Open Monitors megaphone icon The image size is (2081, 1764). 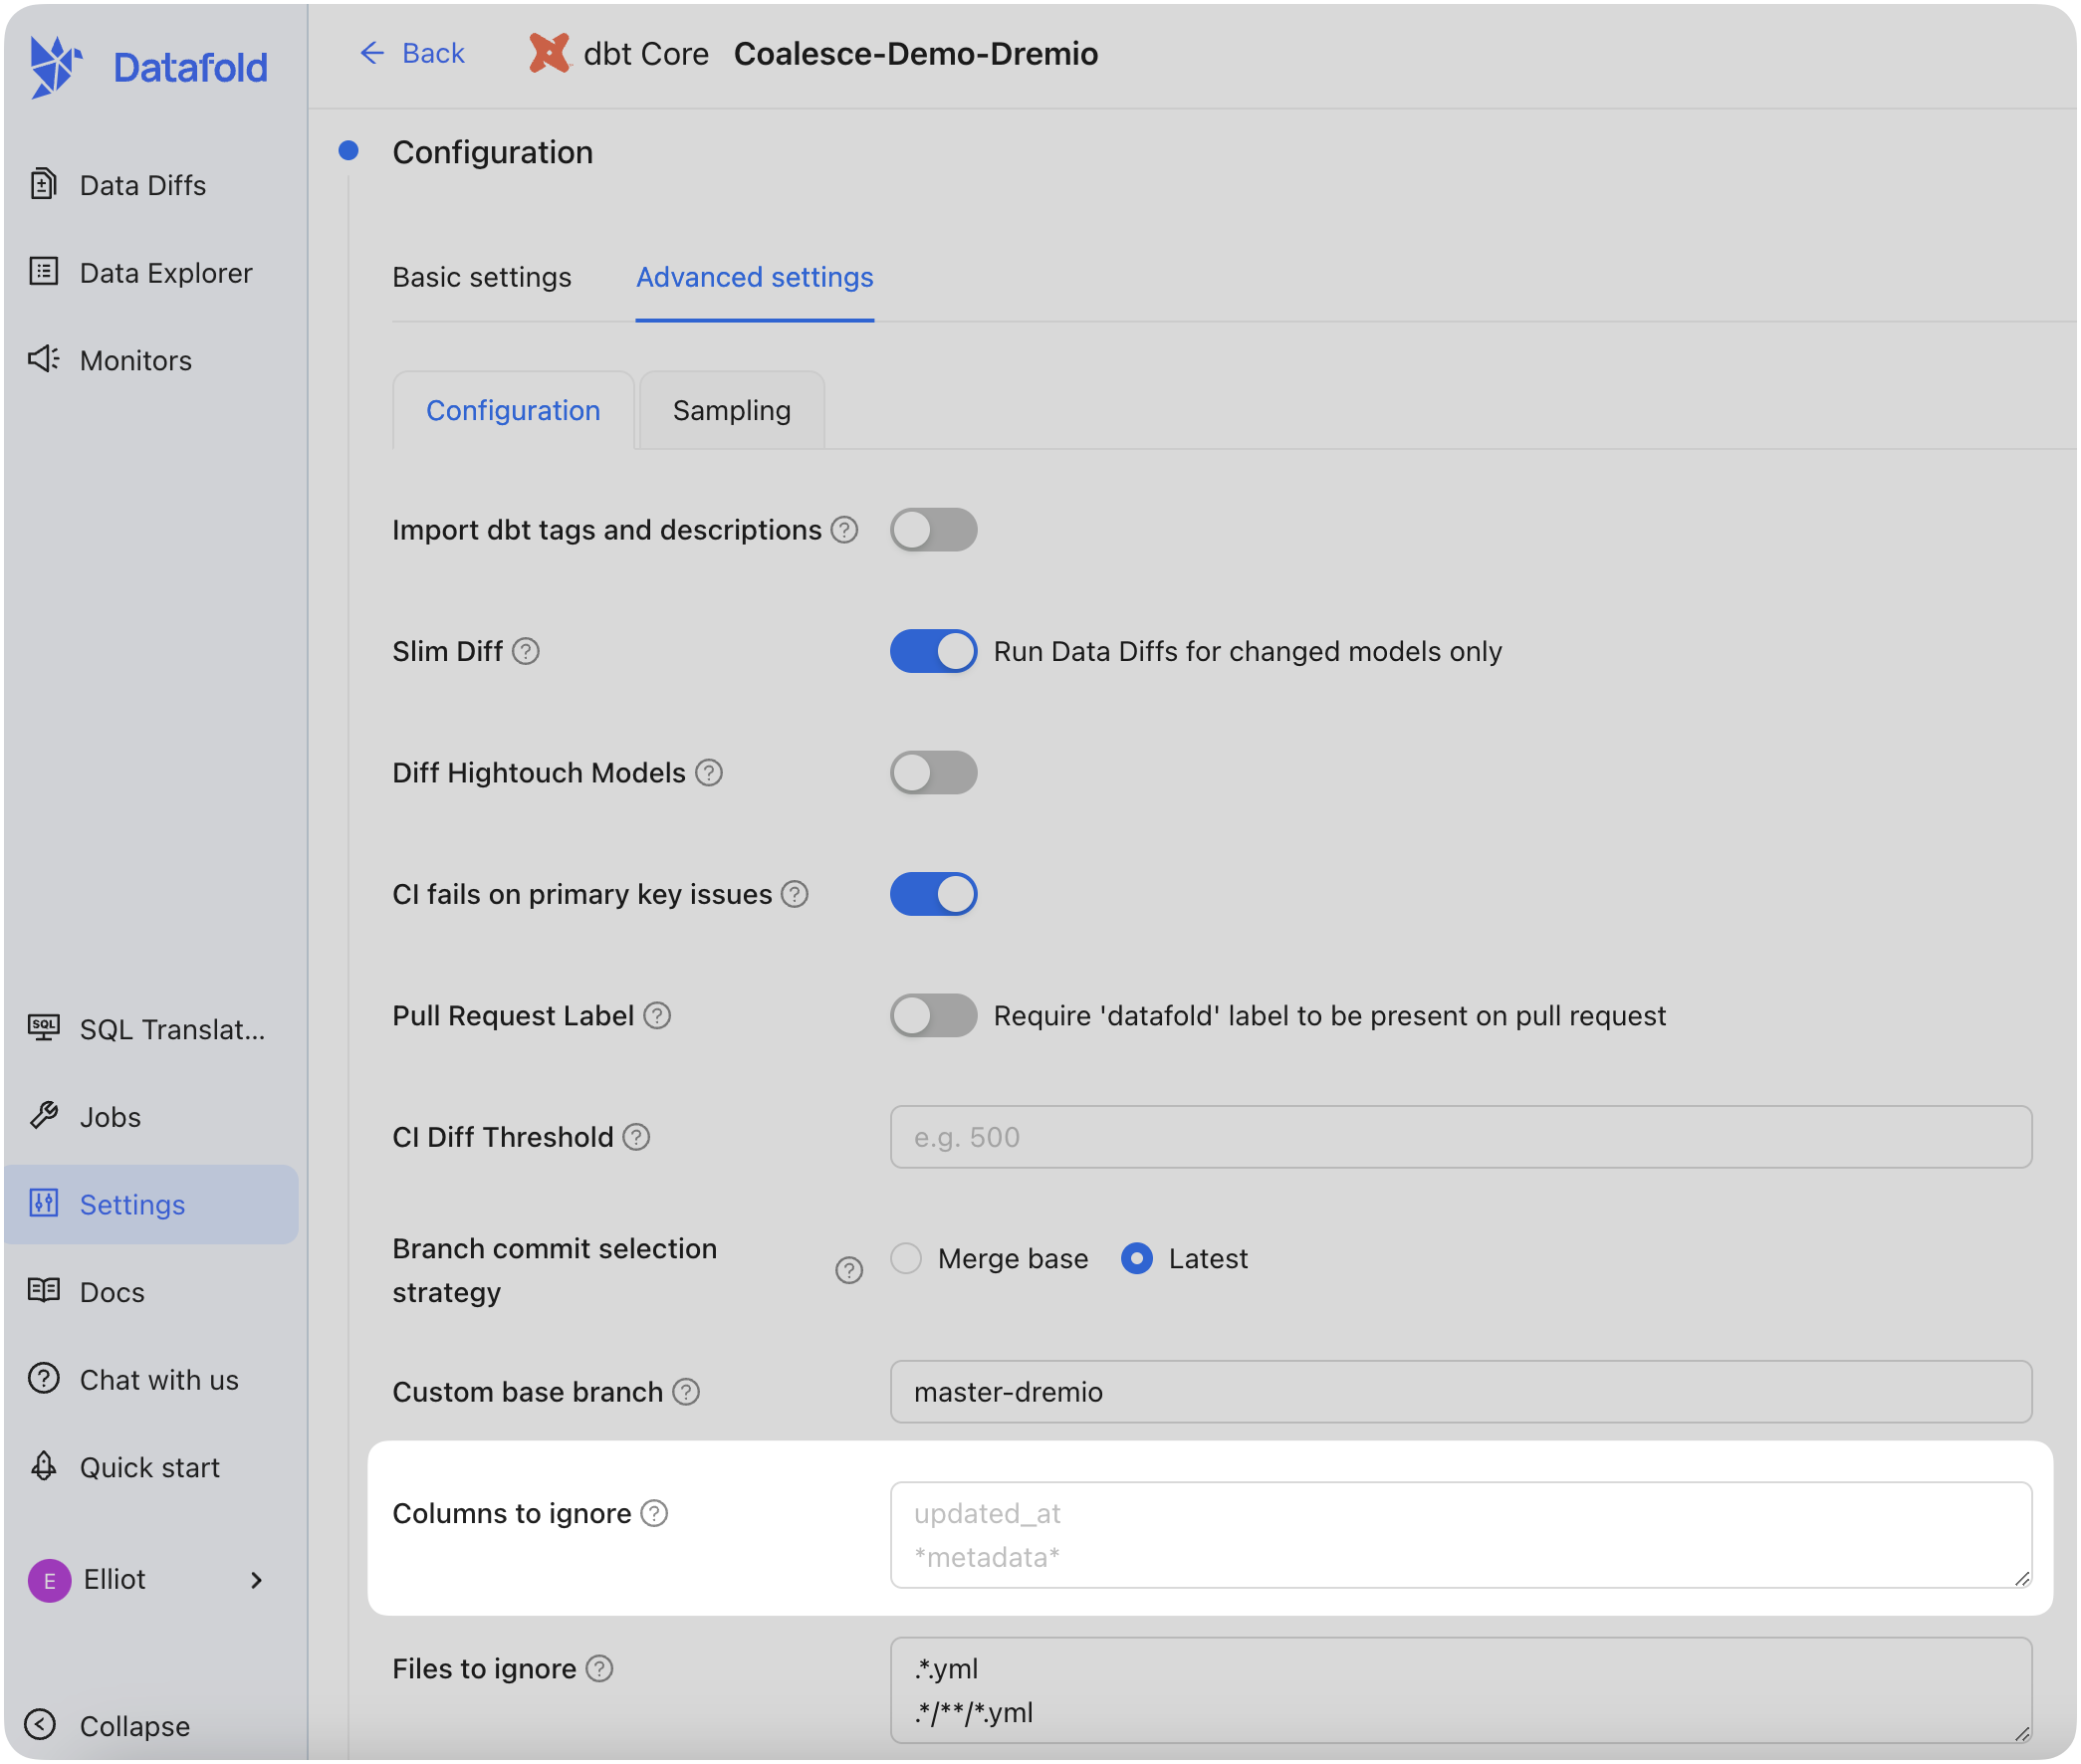coord(44,359)
